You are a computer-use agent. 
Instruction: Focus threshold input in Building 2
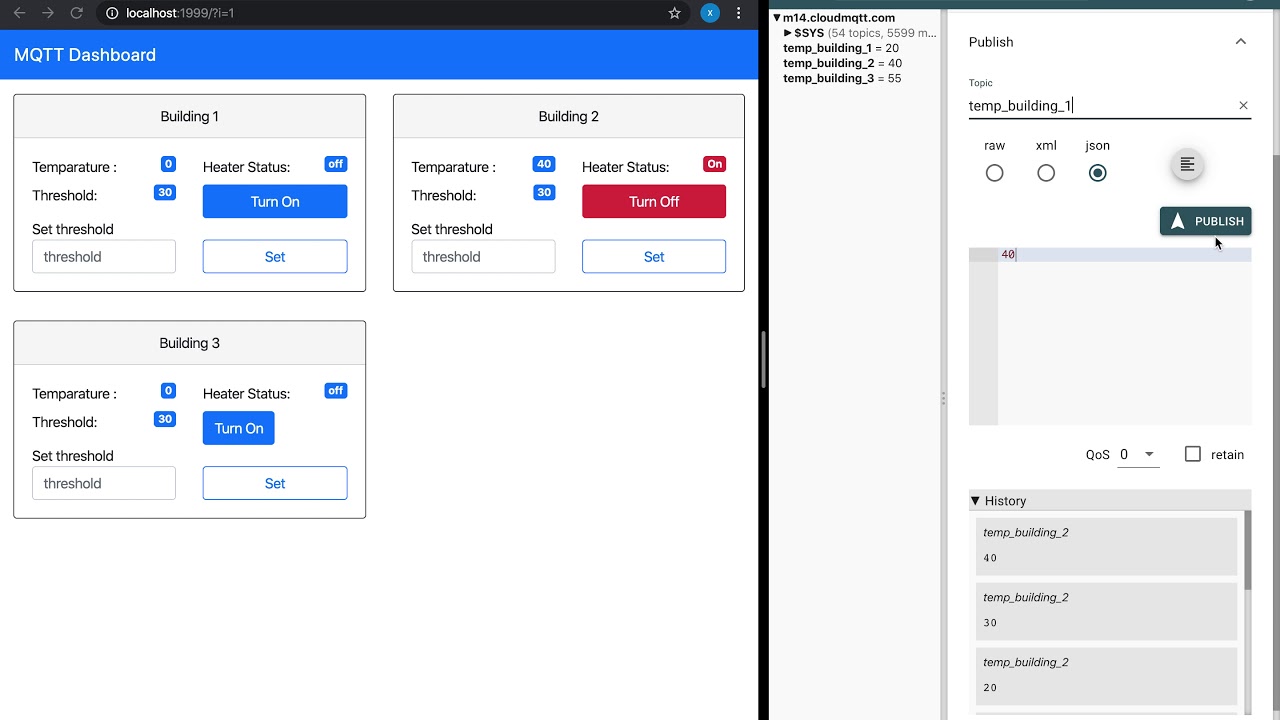(483, 256)
